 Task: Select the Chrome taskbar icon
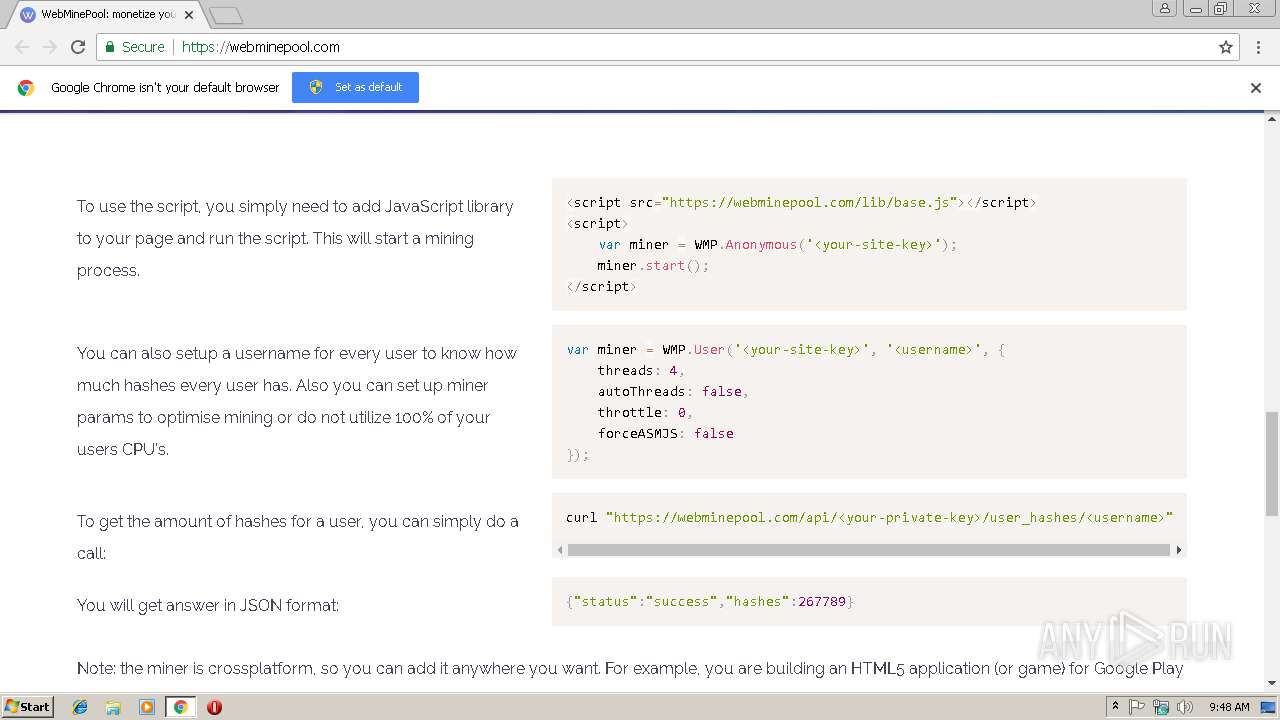[x=180, y=707]
